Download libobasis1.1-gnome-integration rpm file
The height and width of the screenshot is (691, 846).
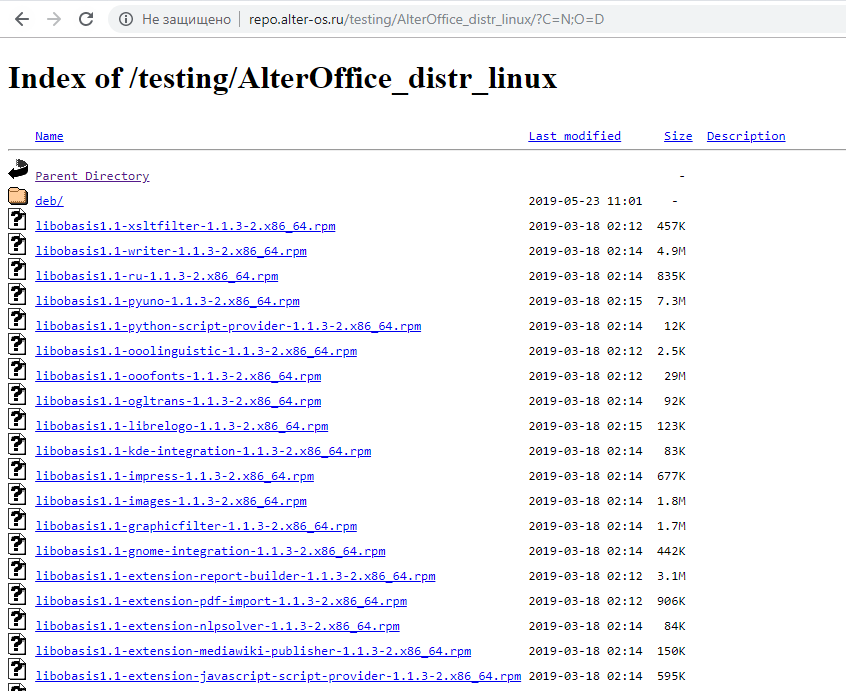click(x=210, y=551)
